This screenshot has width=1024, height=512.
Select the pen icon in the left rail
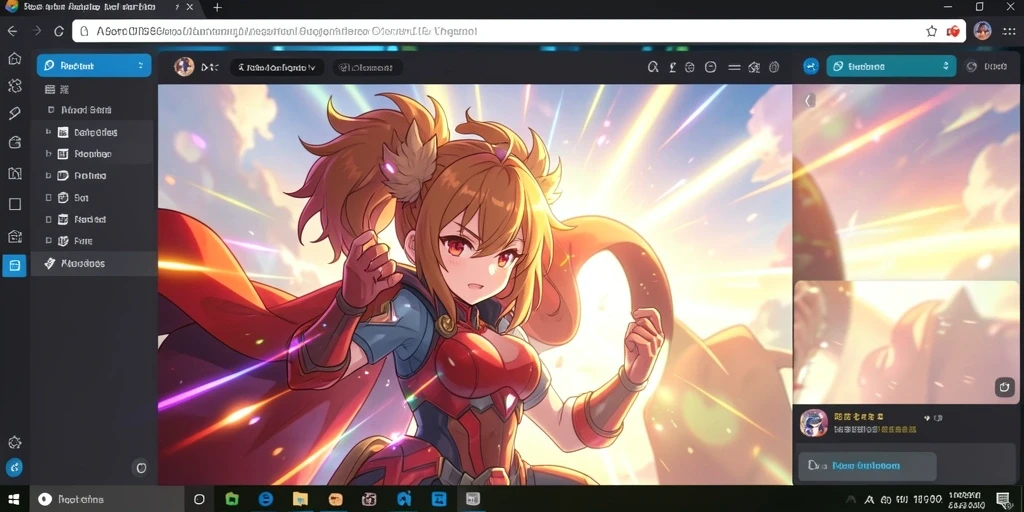[14, 114]
